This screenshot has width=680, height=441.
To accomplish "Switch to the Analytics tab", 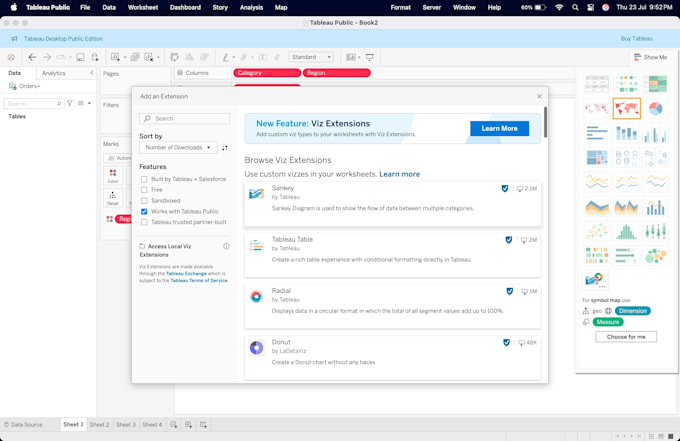I will pyautogui.click(x=53, y=73).
